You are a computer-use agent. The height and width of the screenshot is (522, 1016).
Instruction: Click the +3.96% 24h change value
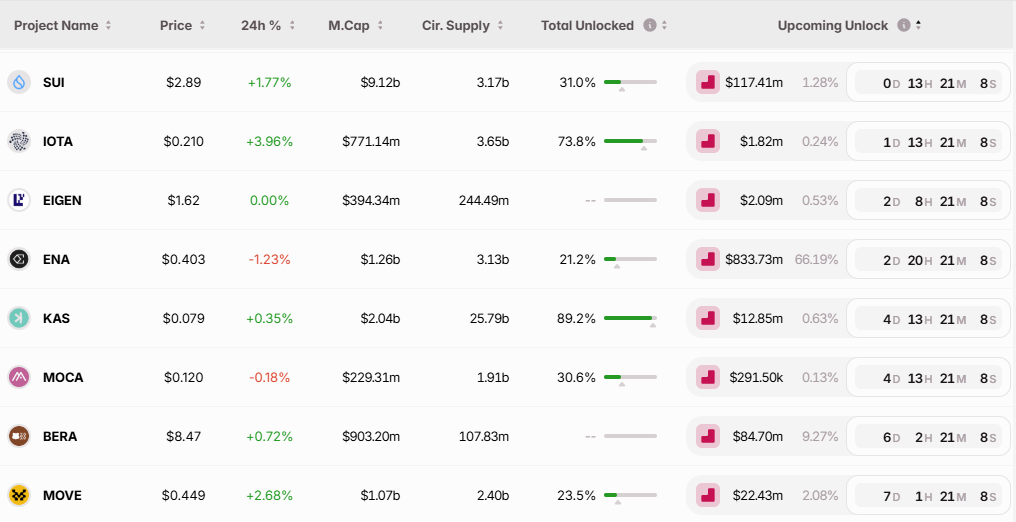pos(270,142)
